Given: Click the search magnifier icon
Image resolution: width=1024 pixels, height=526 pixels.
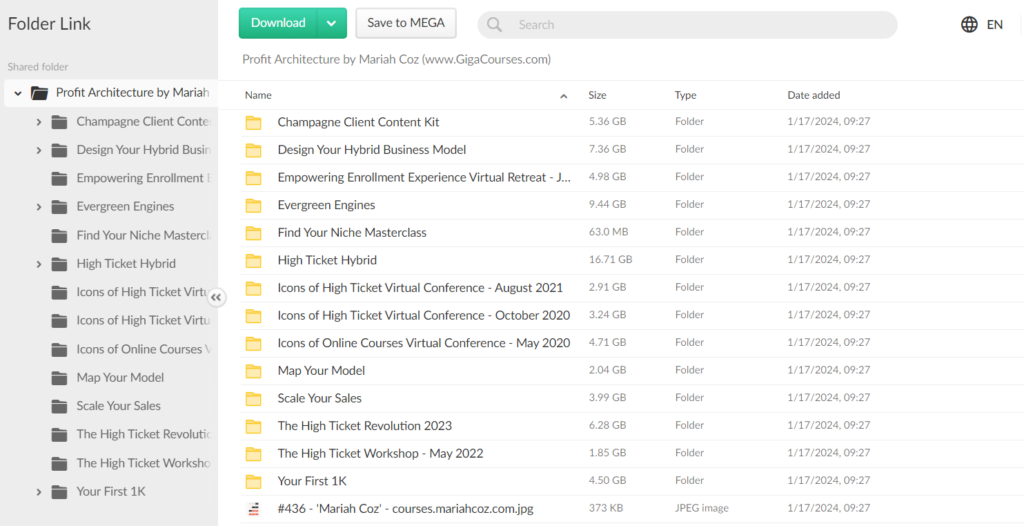Looking at the screenshot, I should 494,25.
